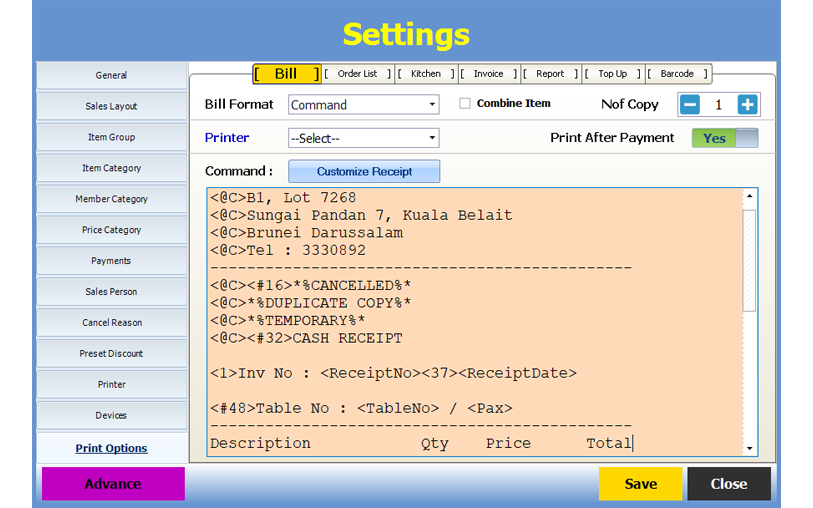The image size is (813, 508).
Task: Click the '<@C>B1, Lot 7268' line
Action: pos(283,197)
